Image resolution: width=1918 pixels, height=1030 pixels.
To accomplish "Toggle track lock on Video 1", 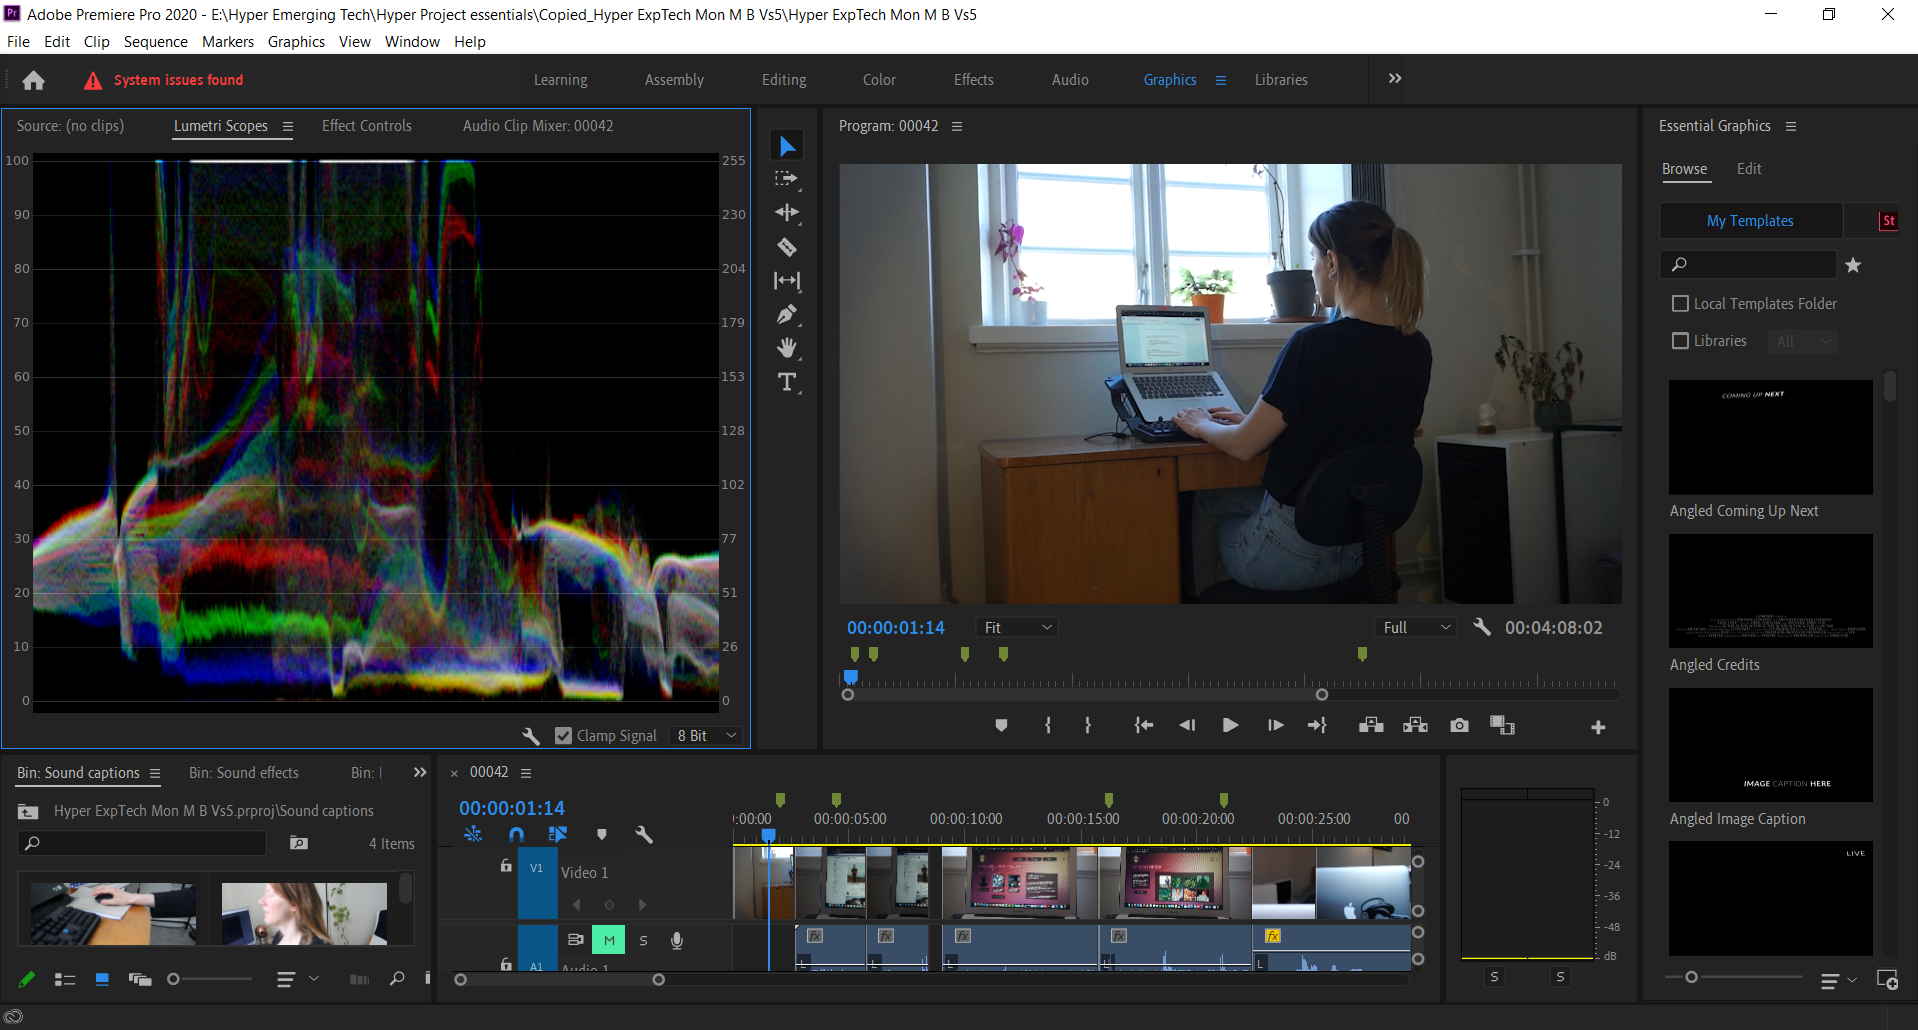I will coord(506,866).
